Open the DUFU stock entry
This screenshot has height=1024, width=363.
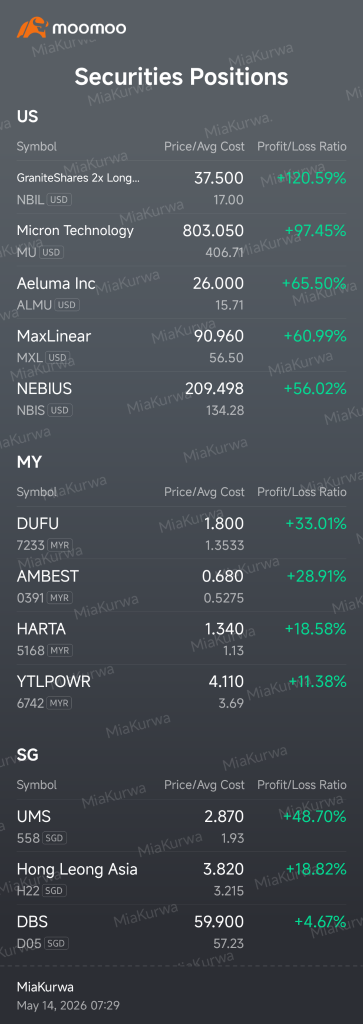click(x=182, y=533)
